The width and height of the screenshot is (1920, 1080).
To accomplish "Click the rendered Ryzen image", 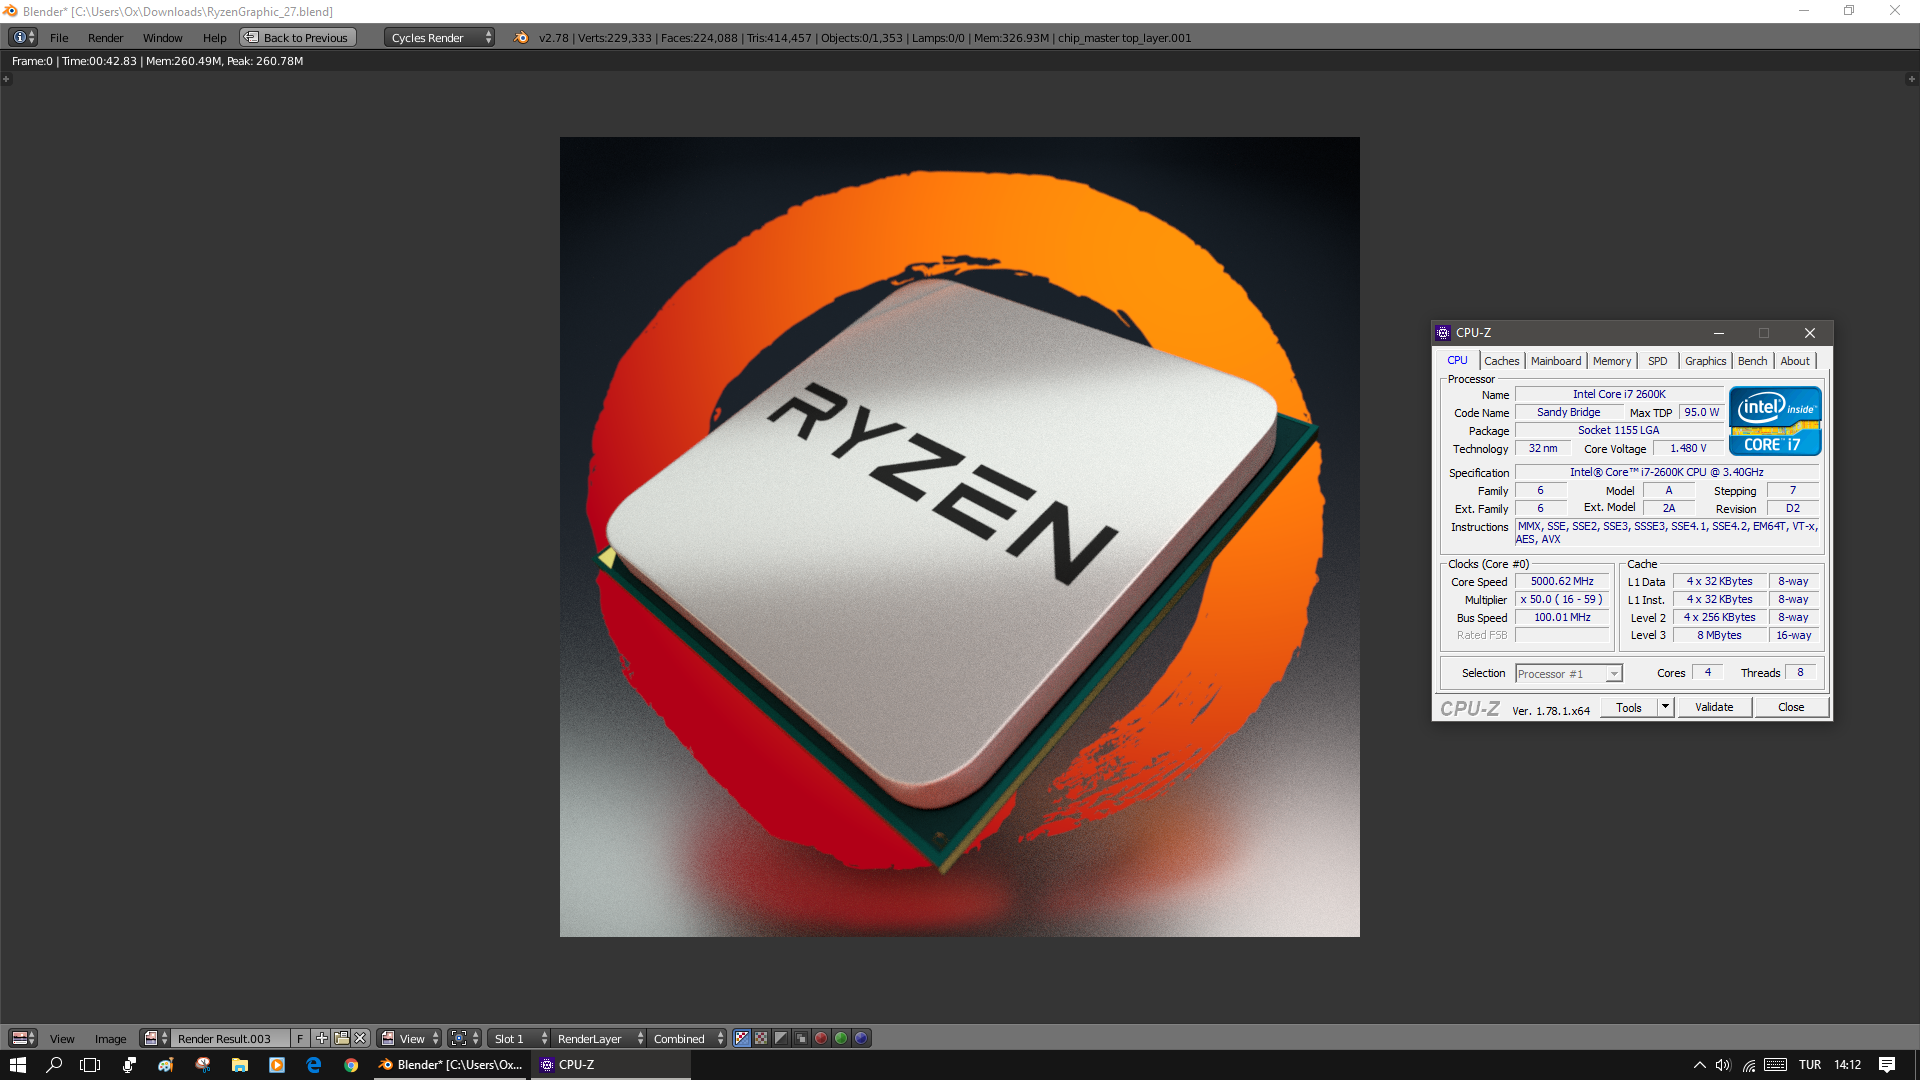I will [959, 537].
